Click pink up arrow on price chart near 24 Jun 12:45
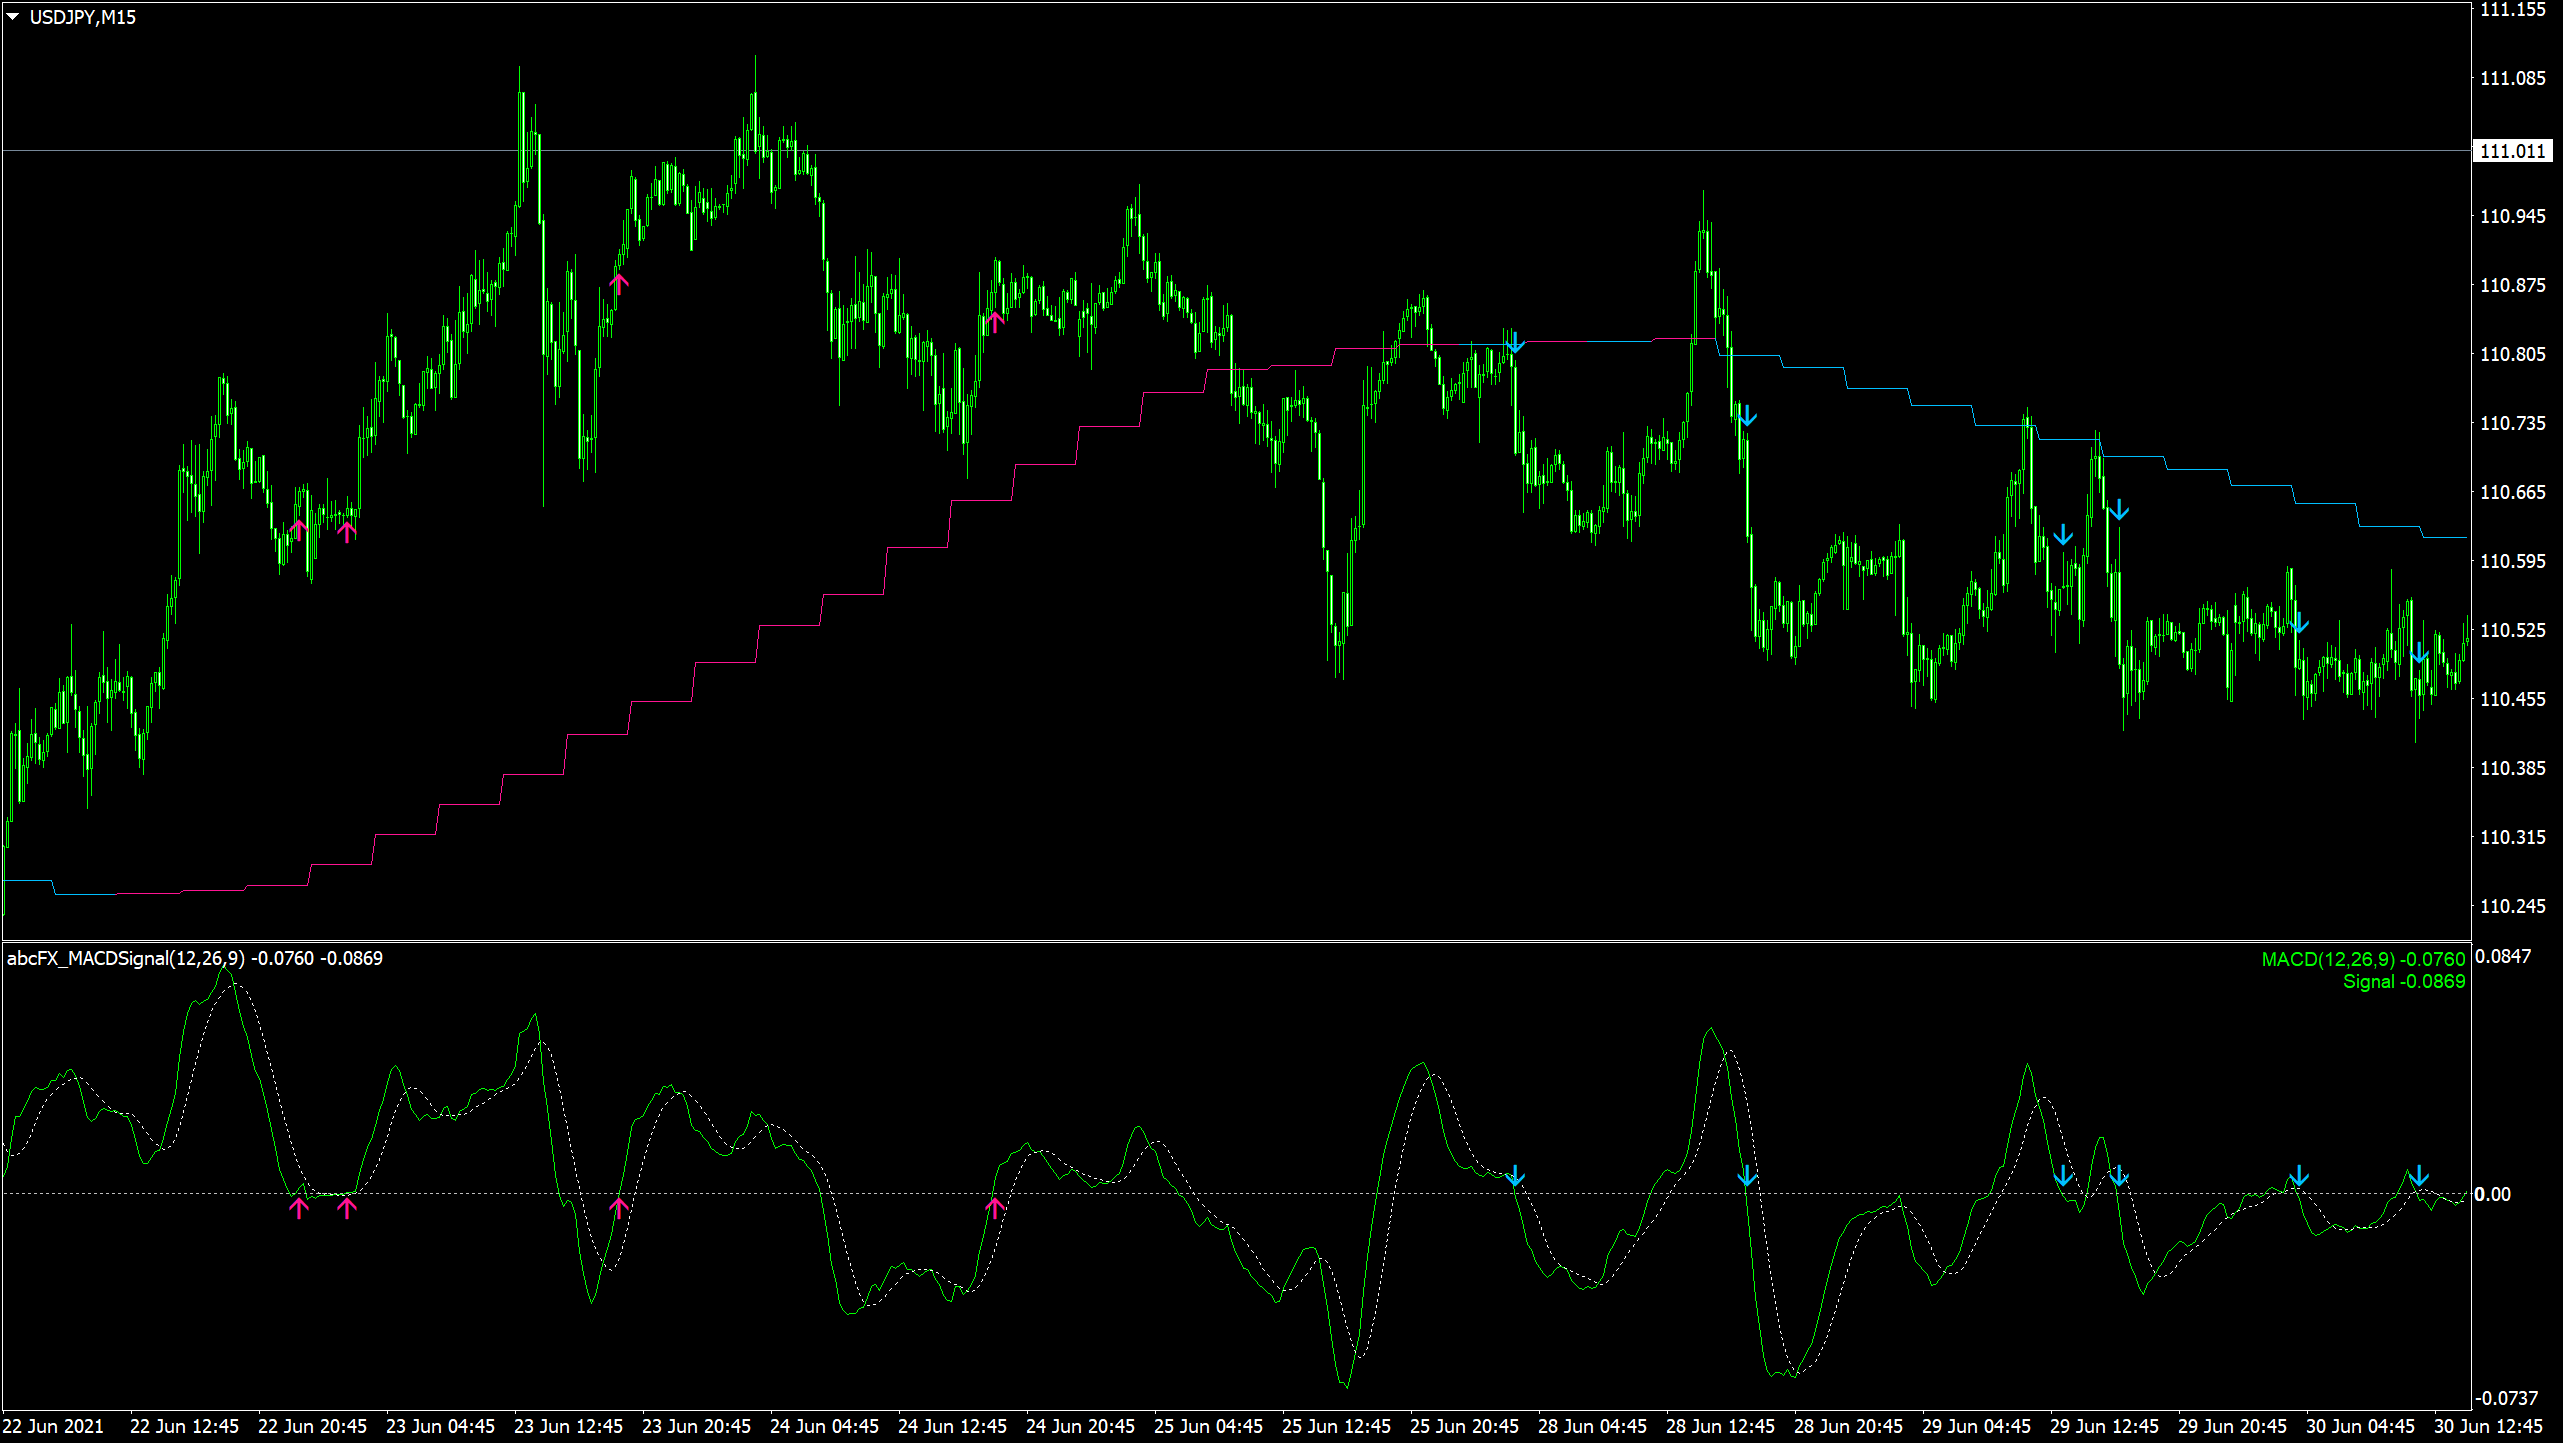This screenshot has height=1443, width=2563. tap(994, 321)
